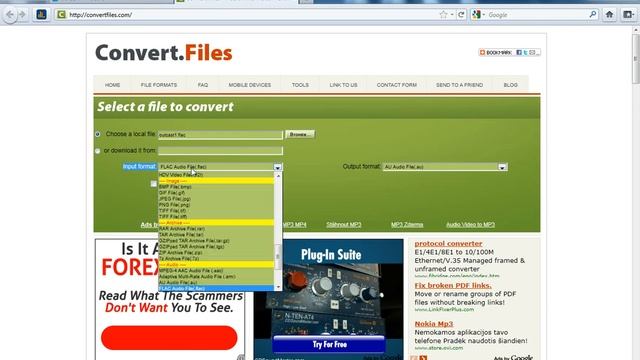
Task: Click the green site favicon in the address bar
Action: coord(61,15)
